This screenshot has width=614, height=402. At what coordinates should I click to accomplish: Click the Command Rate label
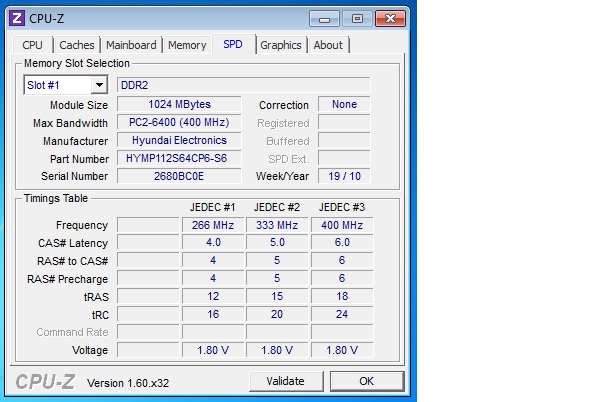pyautogui.click(x=72, y=332)
